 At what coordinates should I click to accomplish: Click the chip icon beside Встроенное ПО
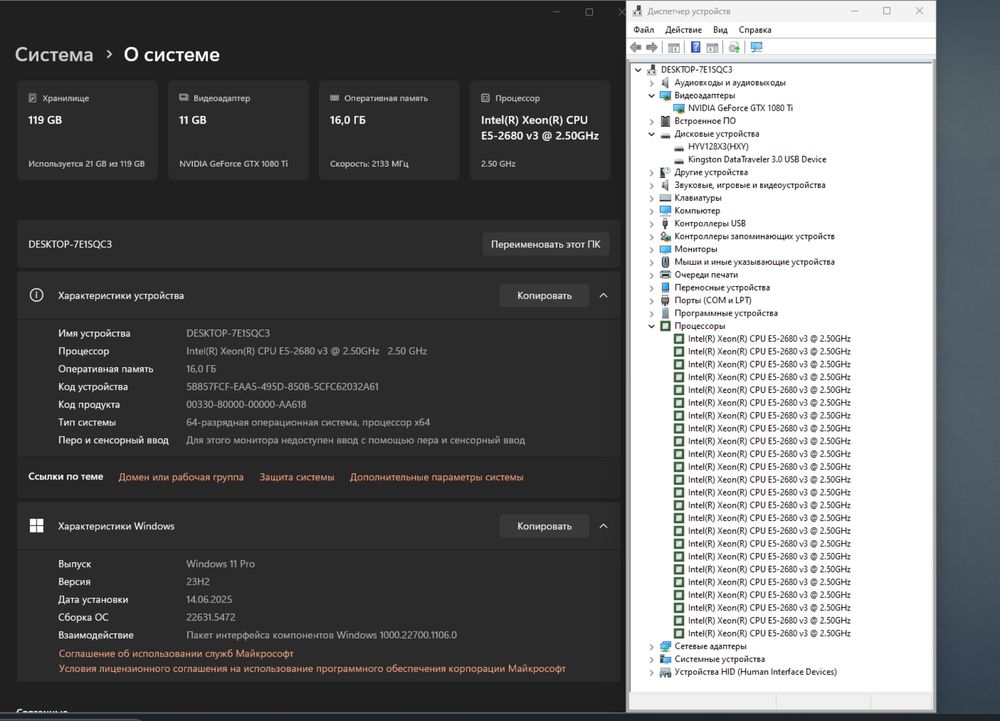pyautogui.click(x=665, y=121)
